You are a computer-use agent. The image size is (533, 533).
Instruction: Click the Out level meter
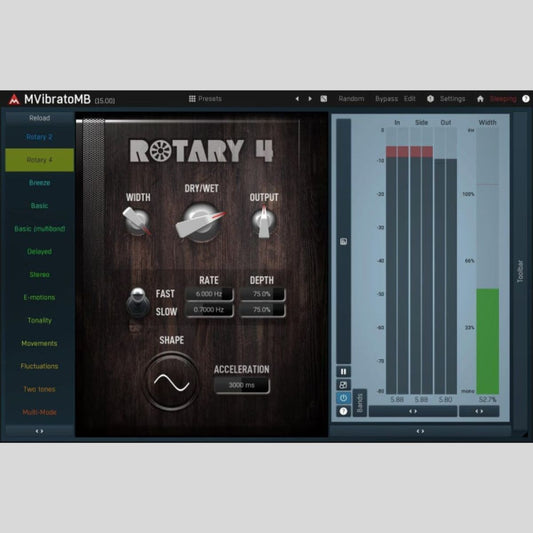(x=446, y=261)
